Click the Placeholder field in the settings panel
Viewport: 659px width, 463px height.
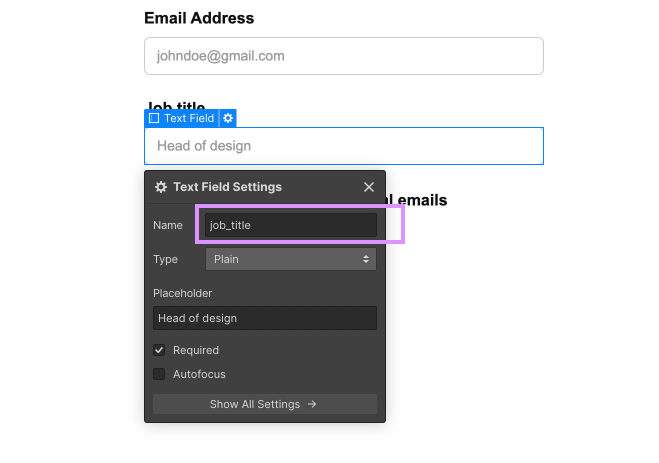[x=265, y=318]
